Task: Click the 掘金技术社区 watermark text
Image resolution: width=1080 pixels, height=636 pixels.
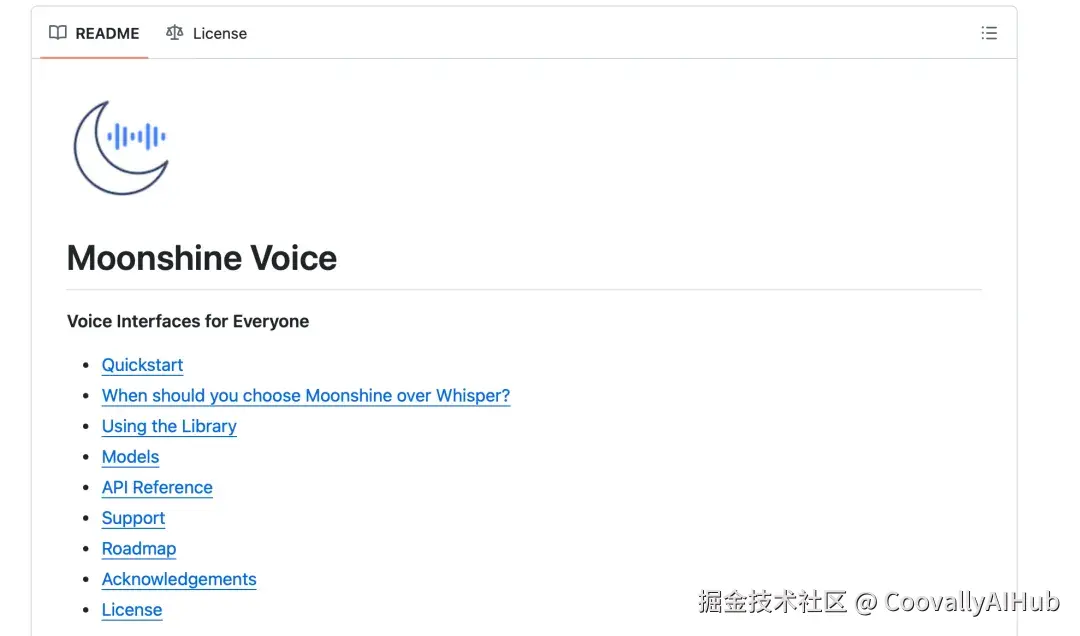Action: [772, 602]
